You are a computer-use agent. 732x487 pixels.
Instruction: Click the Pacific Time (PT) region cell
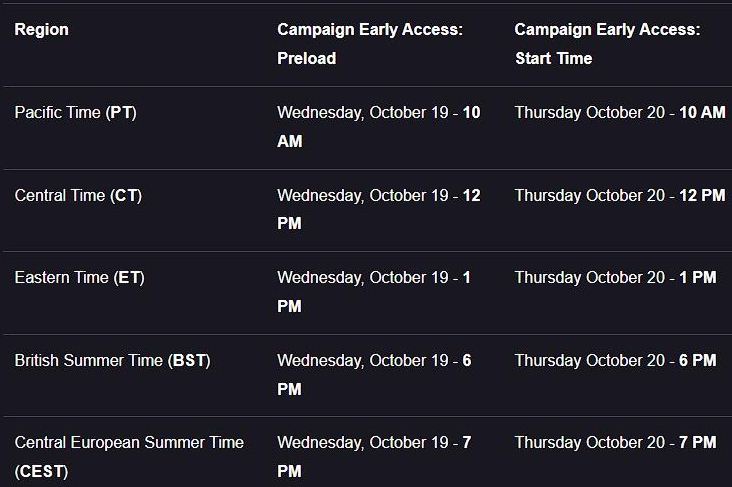[76, 113]
